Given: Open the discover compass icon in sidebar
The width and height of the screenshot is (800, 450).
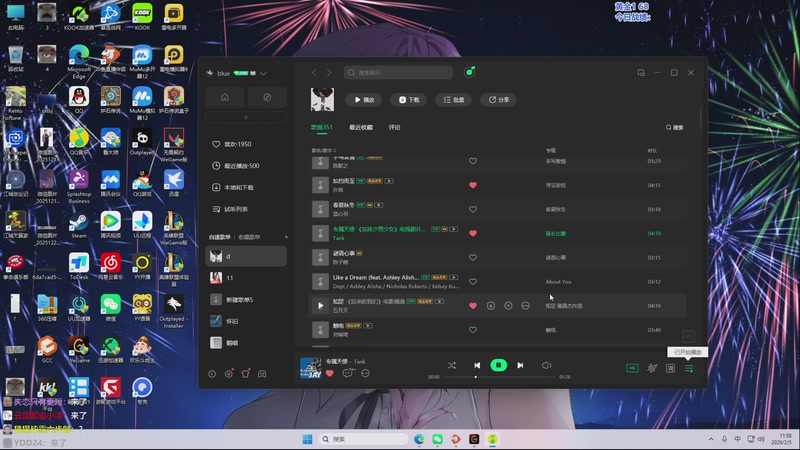Looking at the screenshot, I should point(267,97).
